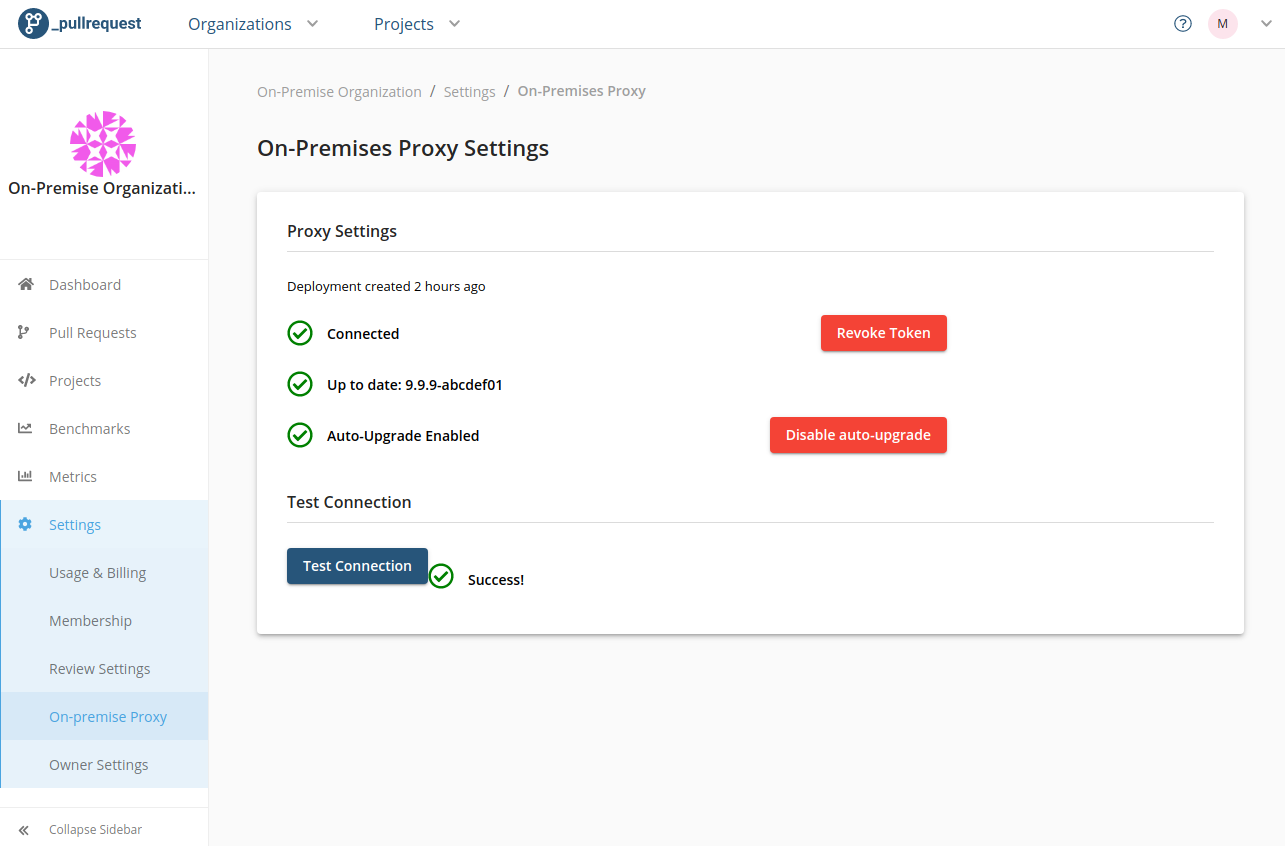
Task: Click the Connected green check icon
Action: coord(300,333)
